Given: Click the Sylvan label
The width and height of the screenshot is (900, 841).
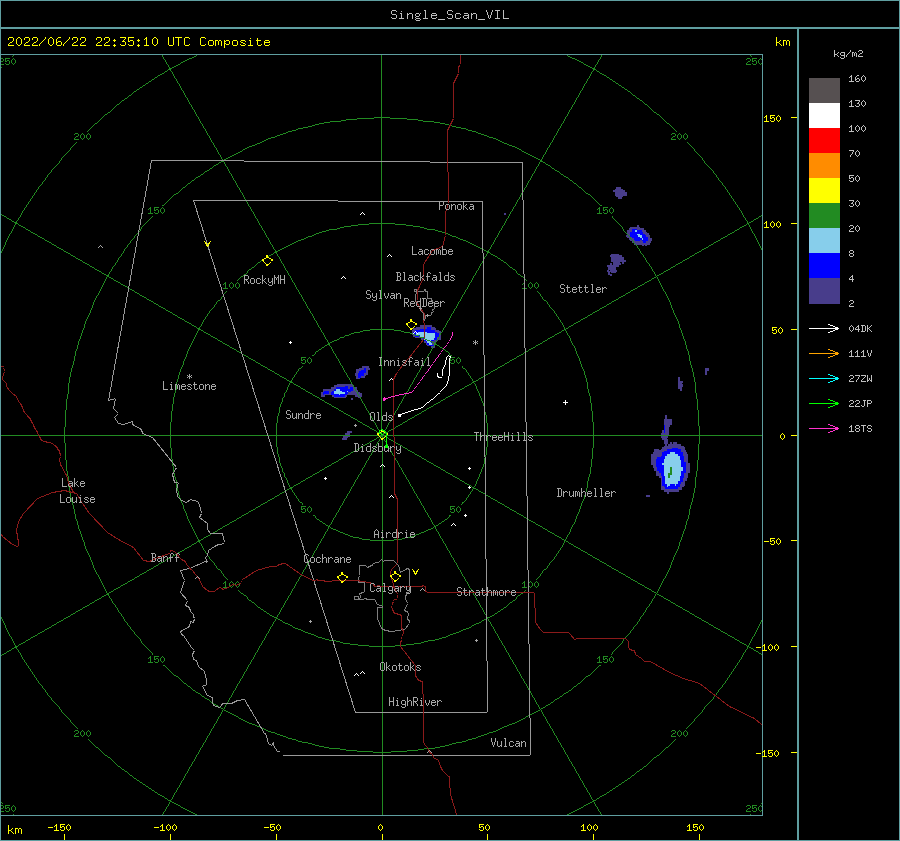Looking at the screenshot, I should click(x=383, y=295).
